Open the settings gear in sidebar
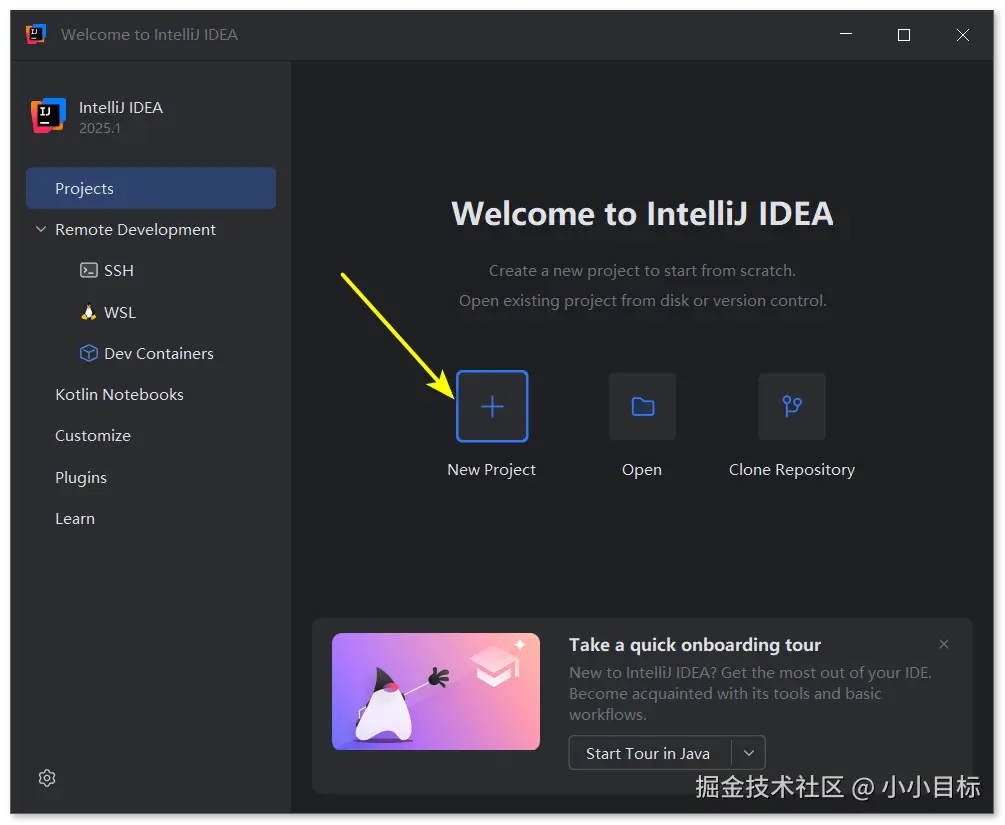This screenshot has width=1005, height=825. click(x=47, y=778)
